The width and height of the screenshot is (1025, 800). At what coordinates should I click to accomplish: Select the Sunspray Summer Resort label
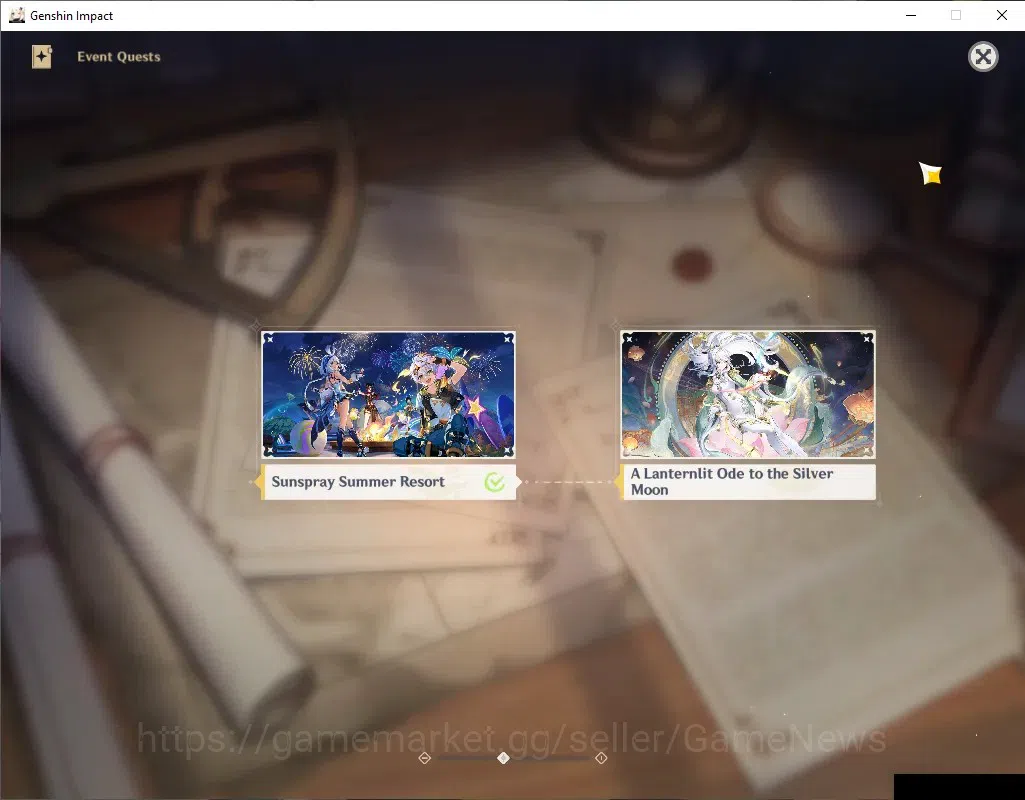[x=388, y=482]
